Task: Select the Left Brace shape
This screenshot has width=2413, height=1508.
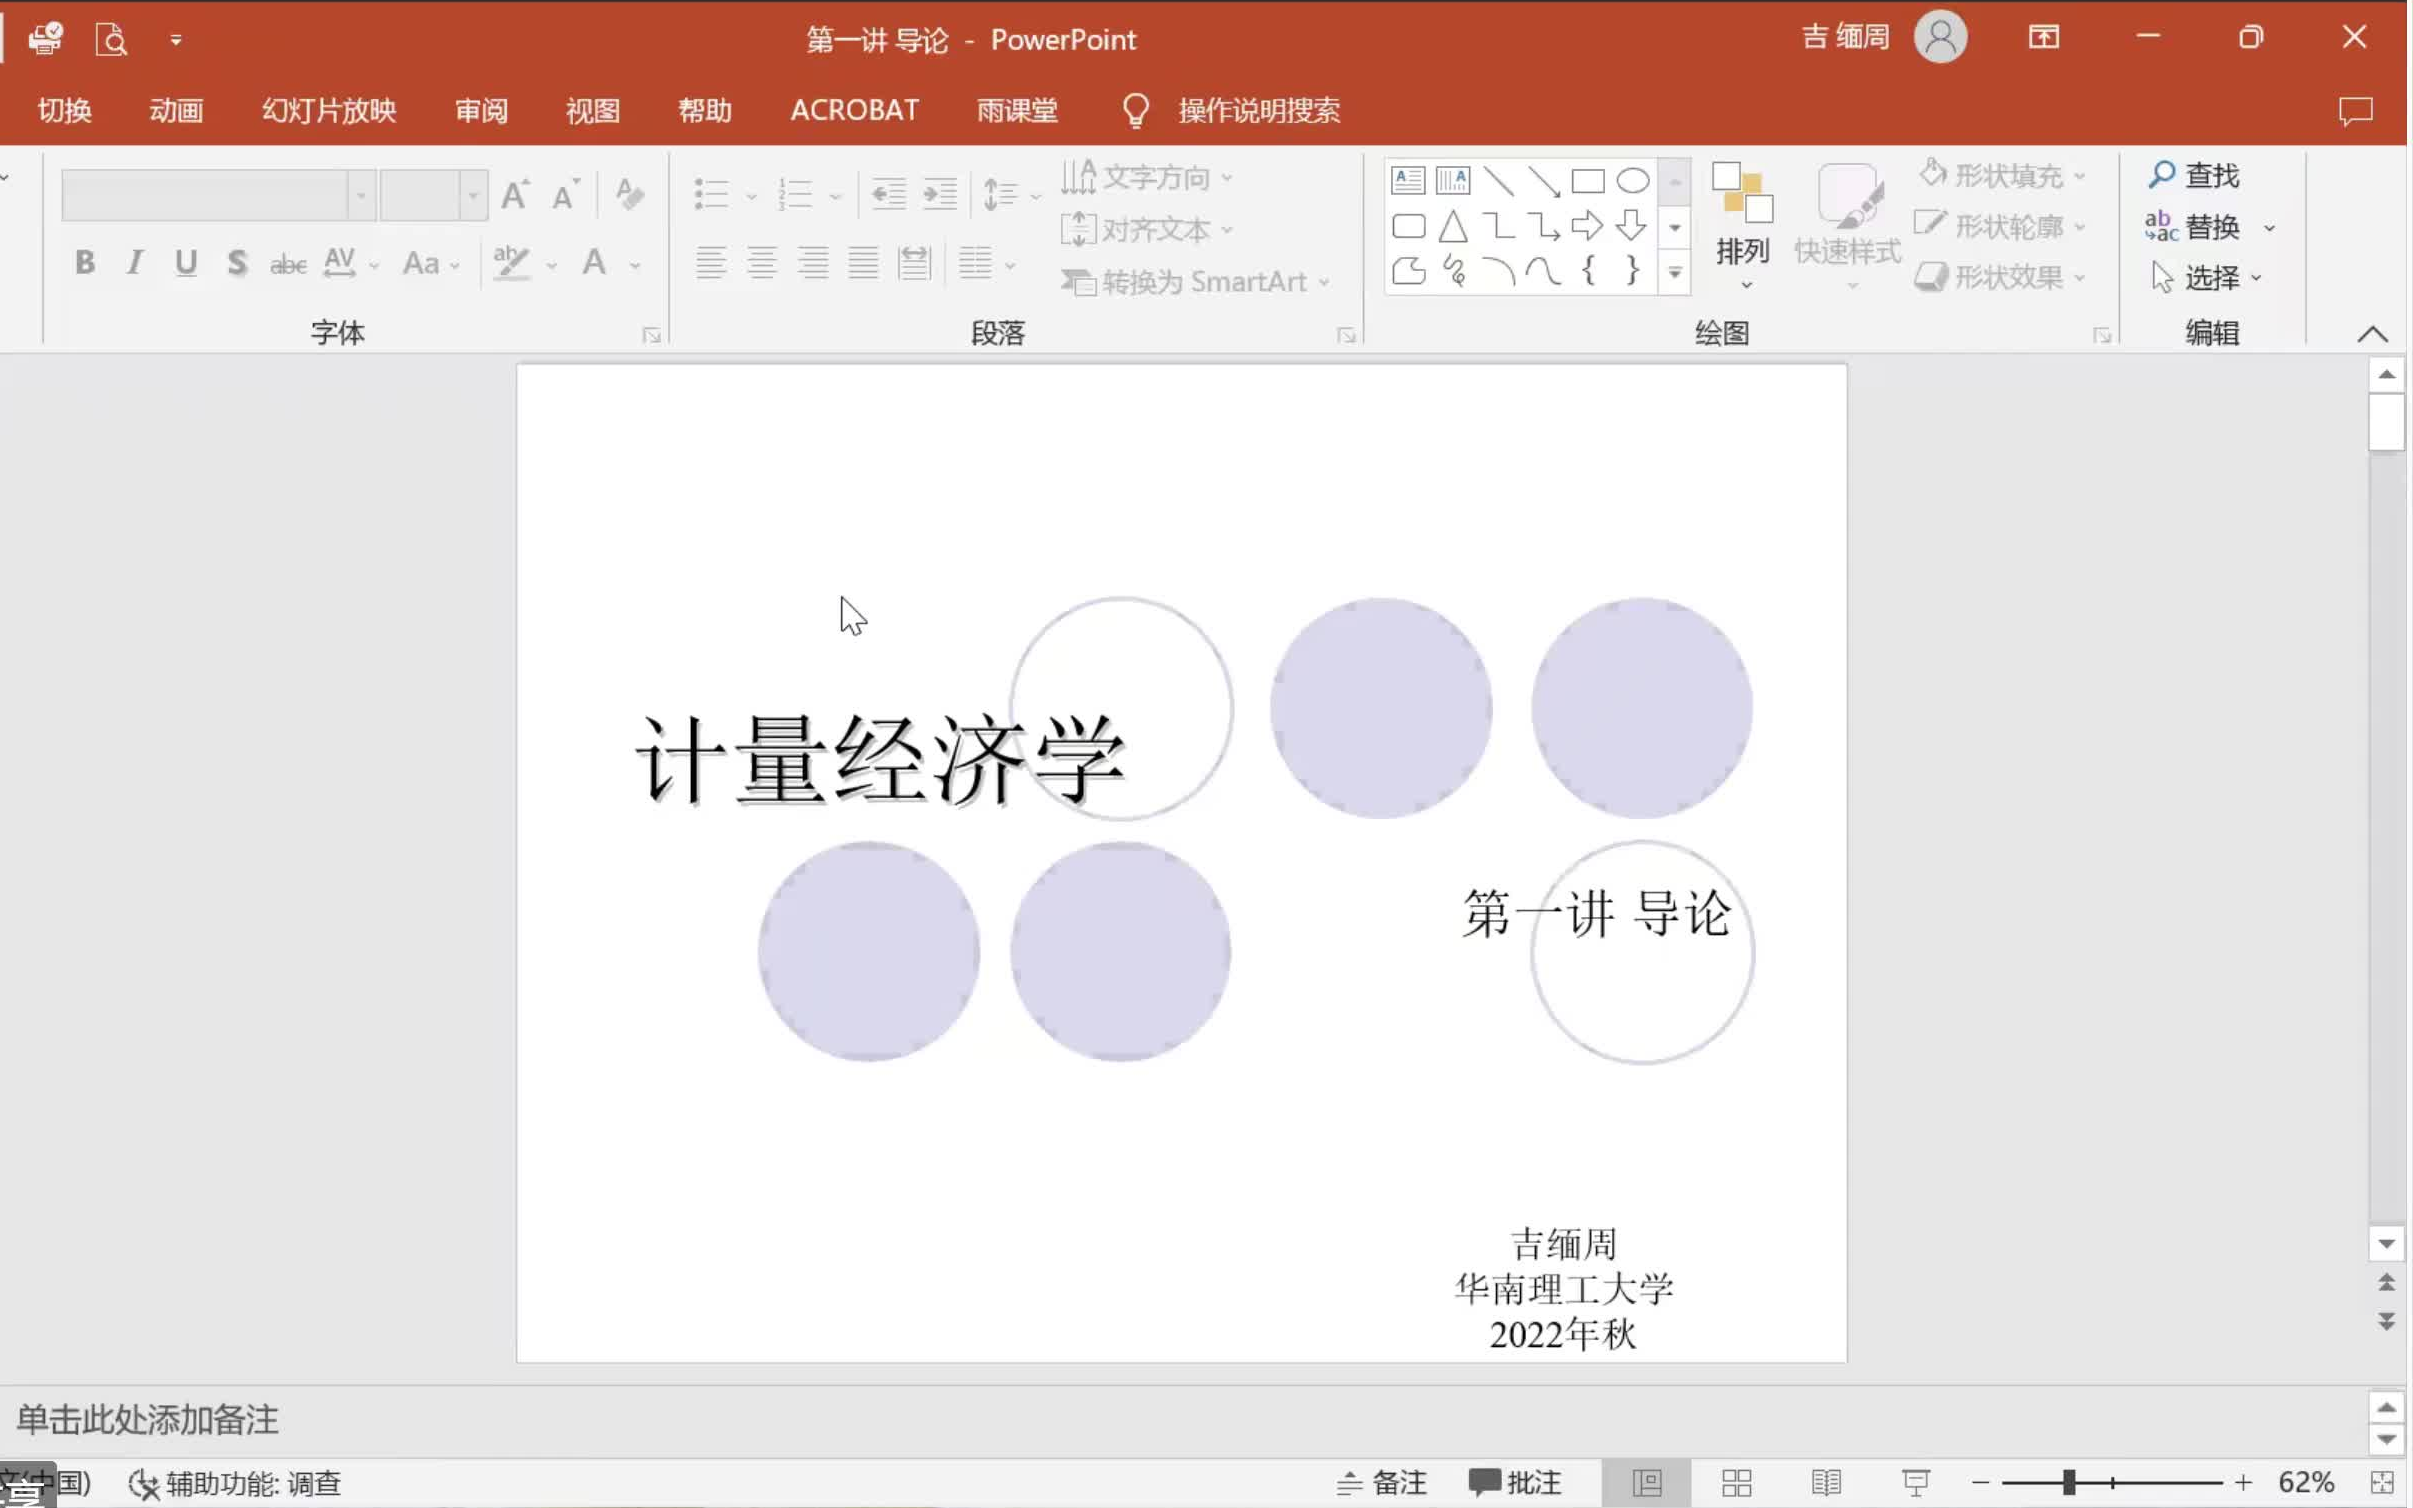Action: [x=1587, y=270]
